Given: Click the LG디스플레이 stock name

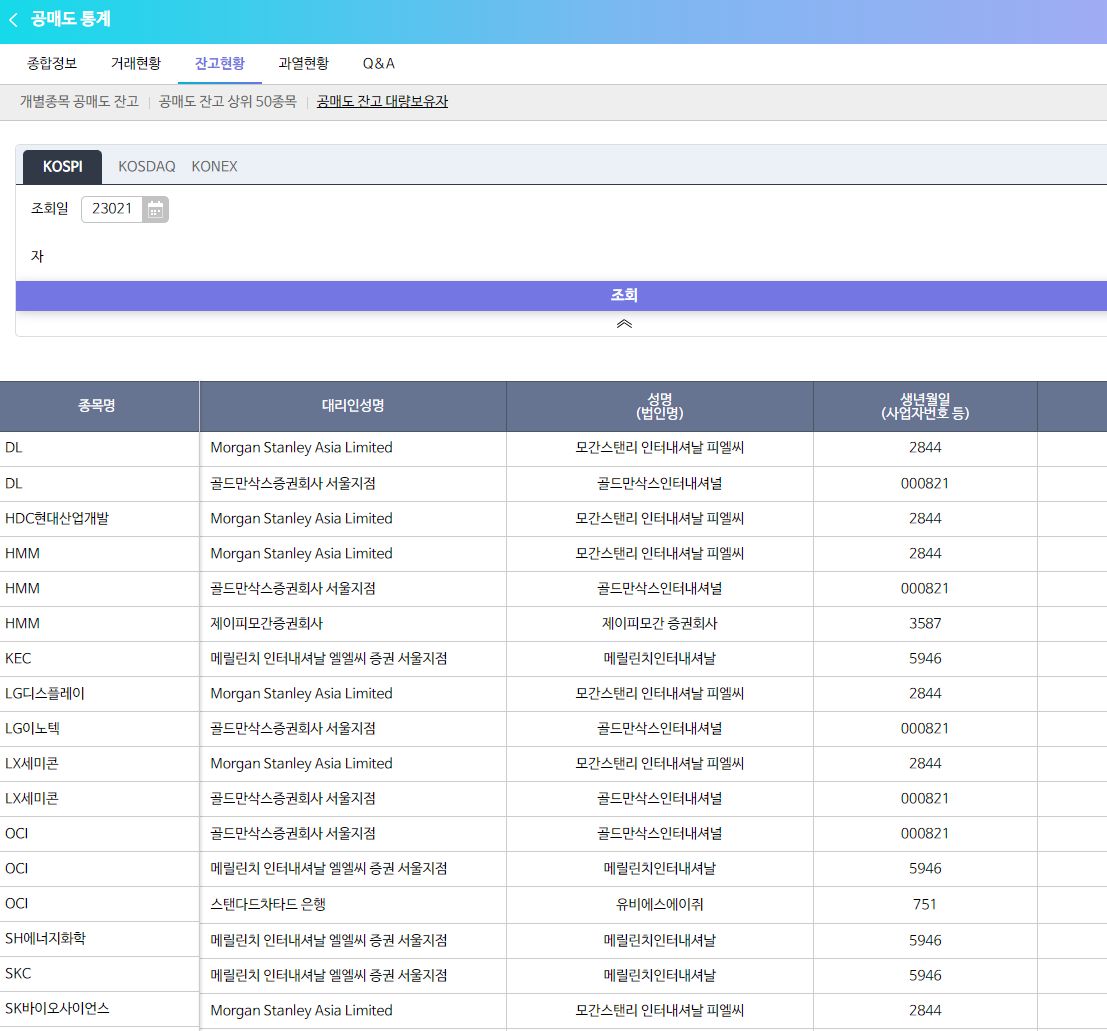Looking at the screenshot, I should [44, 694].
